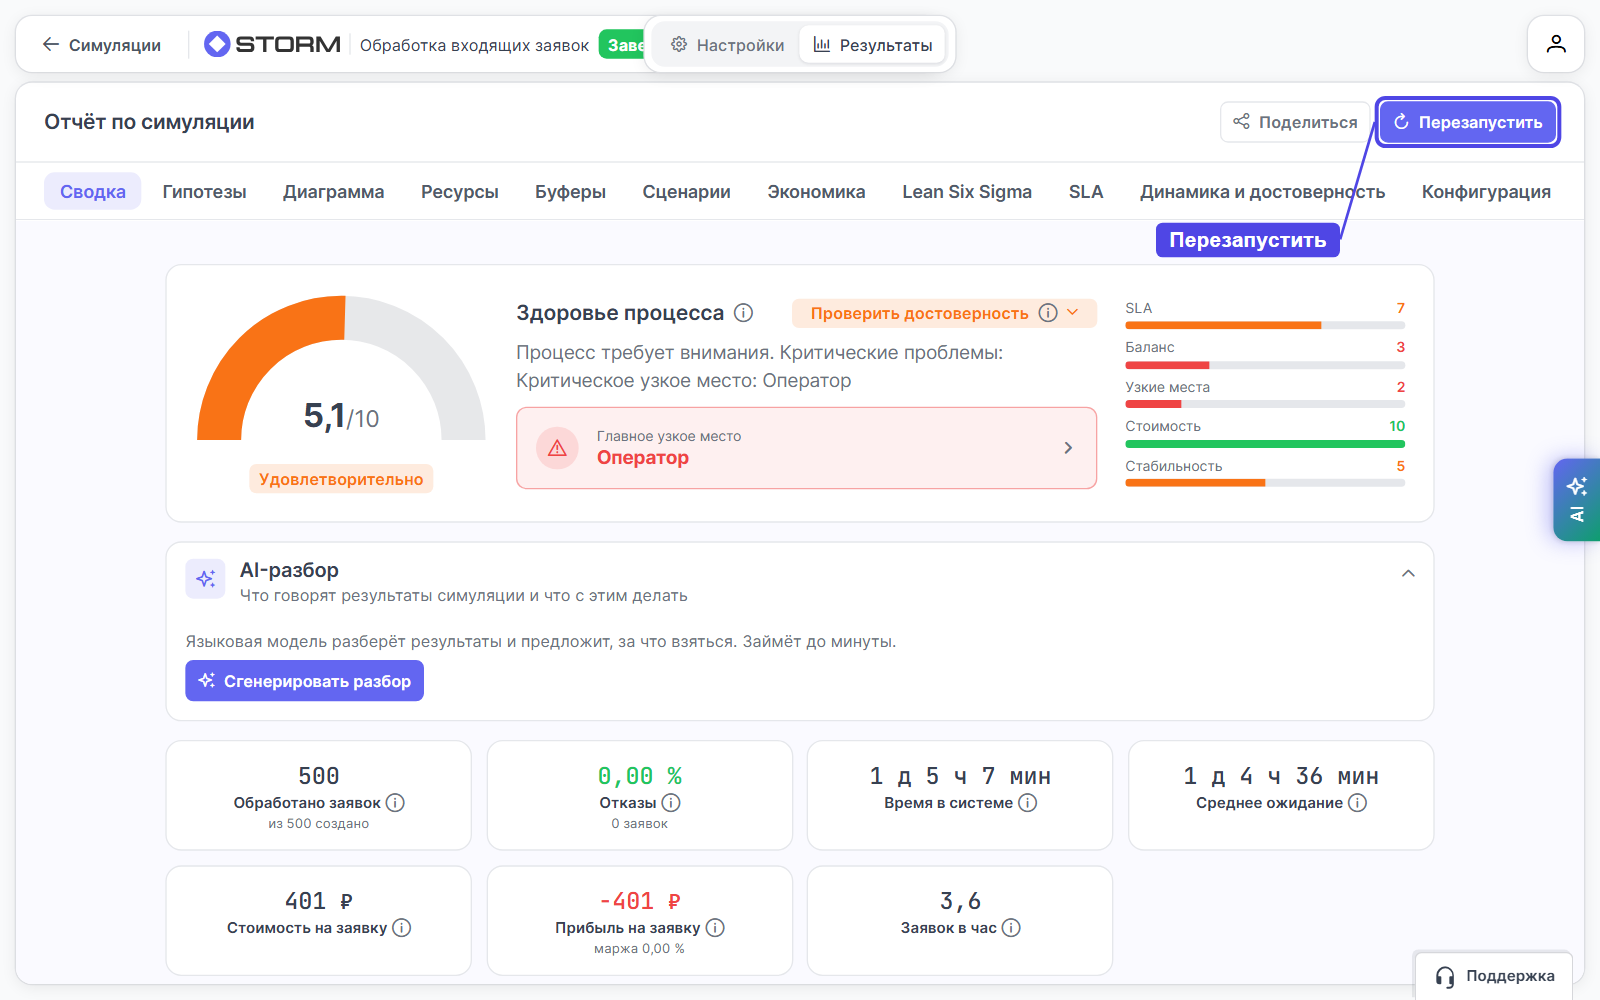The image size is (1600, 1000).
Task: Click info icon beside Обработано заявок
Action: 395,803
